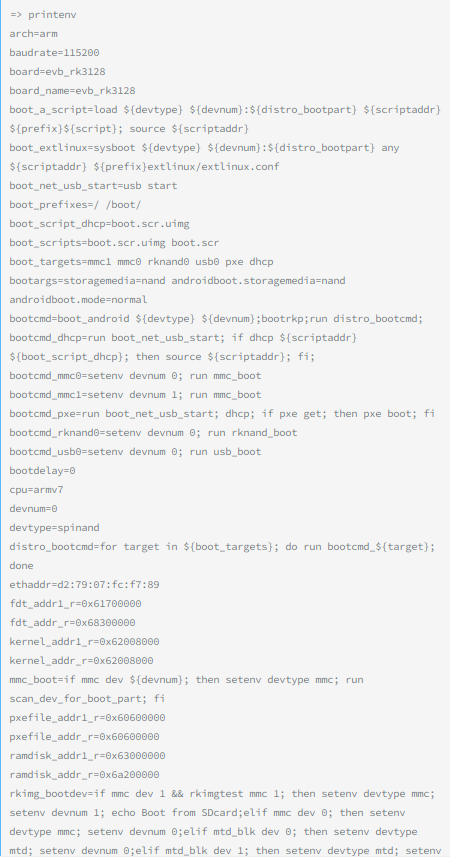The width and height of the screenshot is (450, 857).
Task: Click the board=evb_rk3128 line
Action: click(x=57, y=72)
